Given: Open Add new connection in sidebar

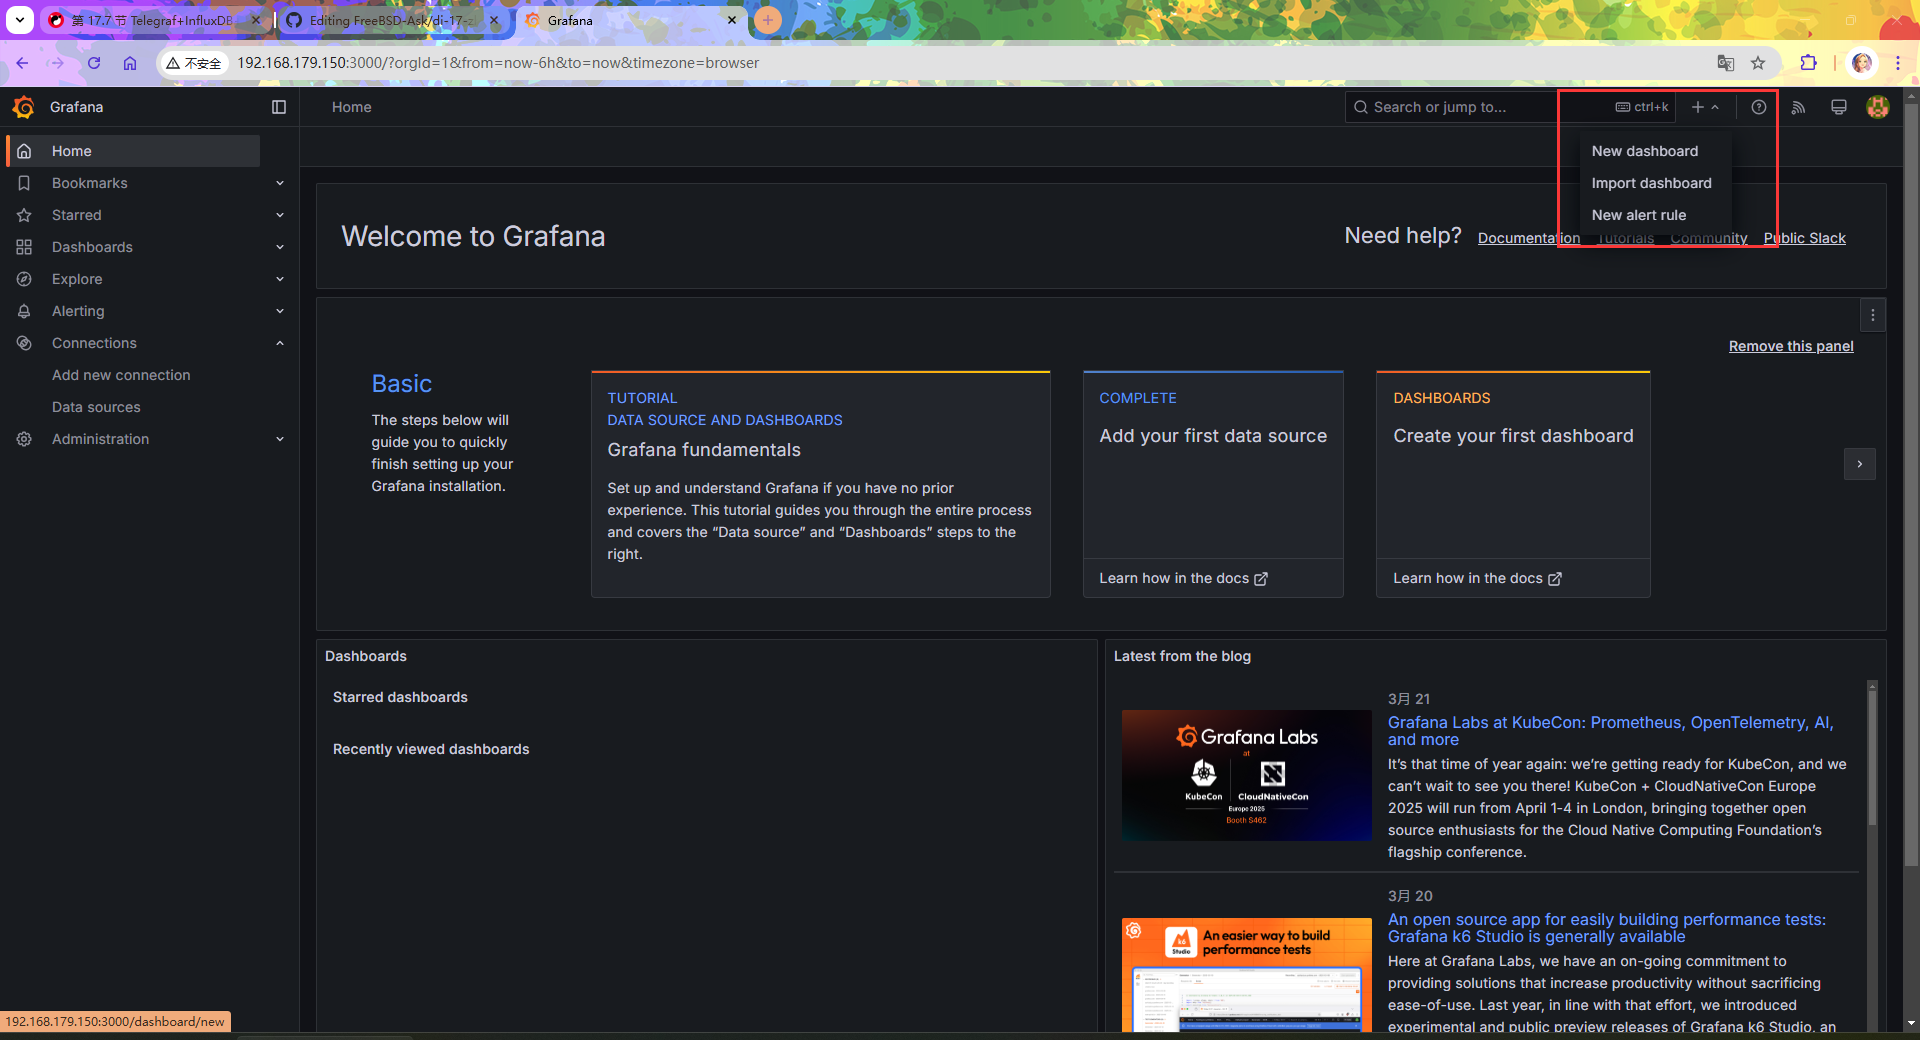Looking at the screenshot, I should [x=121, y=375].
